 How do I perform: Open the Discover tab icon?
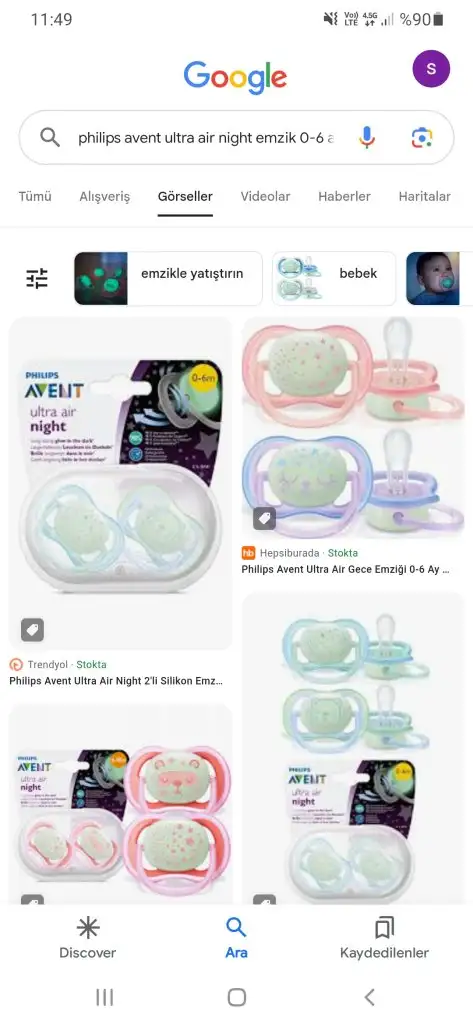pyautogui.click(x=88, y=927)
